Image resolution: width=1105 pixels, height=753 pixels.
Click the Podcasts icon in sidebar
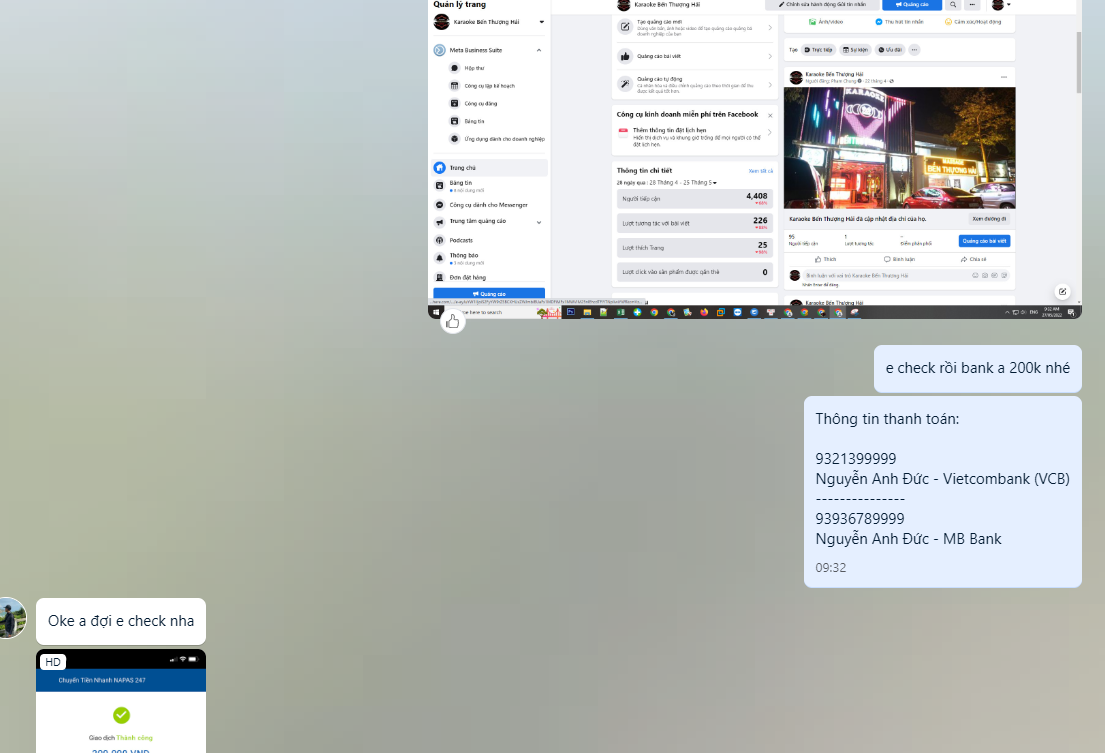(440, 240)
